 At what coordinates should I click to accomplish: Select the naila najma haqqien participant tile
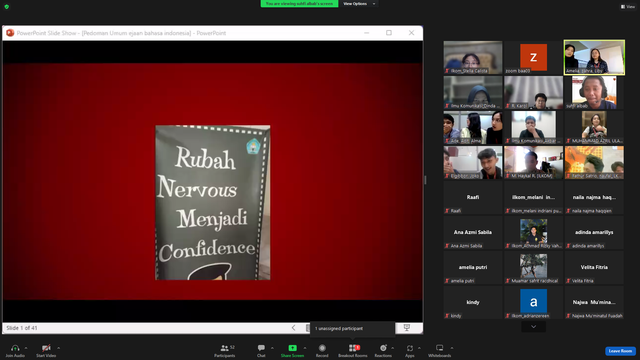pyautogui.click(x=594, y=198)
